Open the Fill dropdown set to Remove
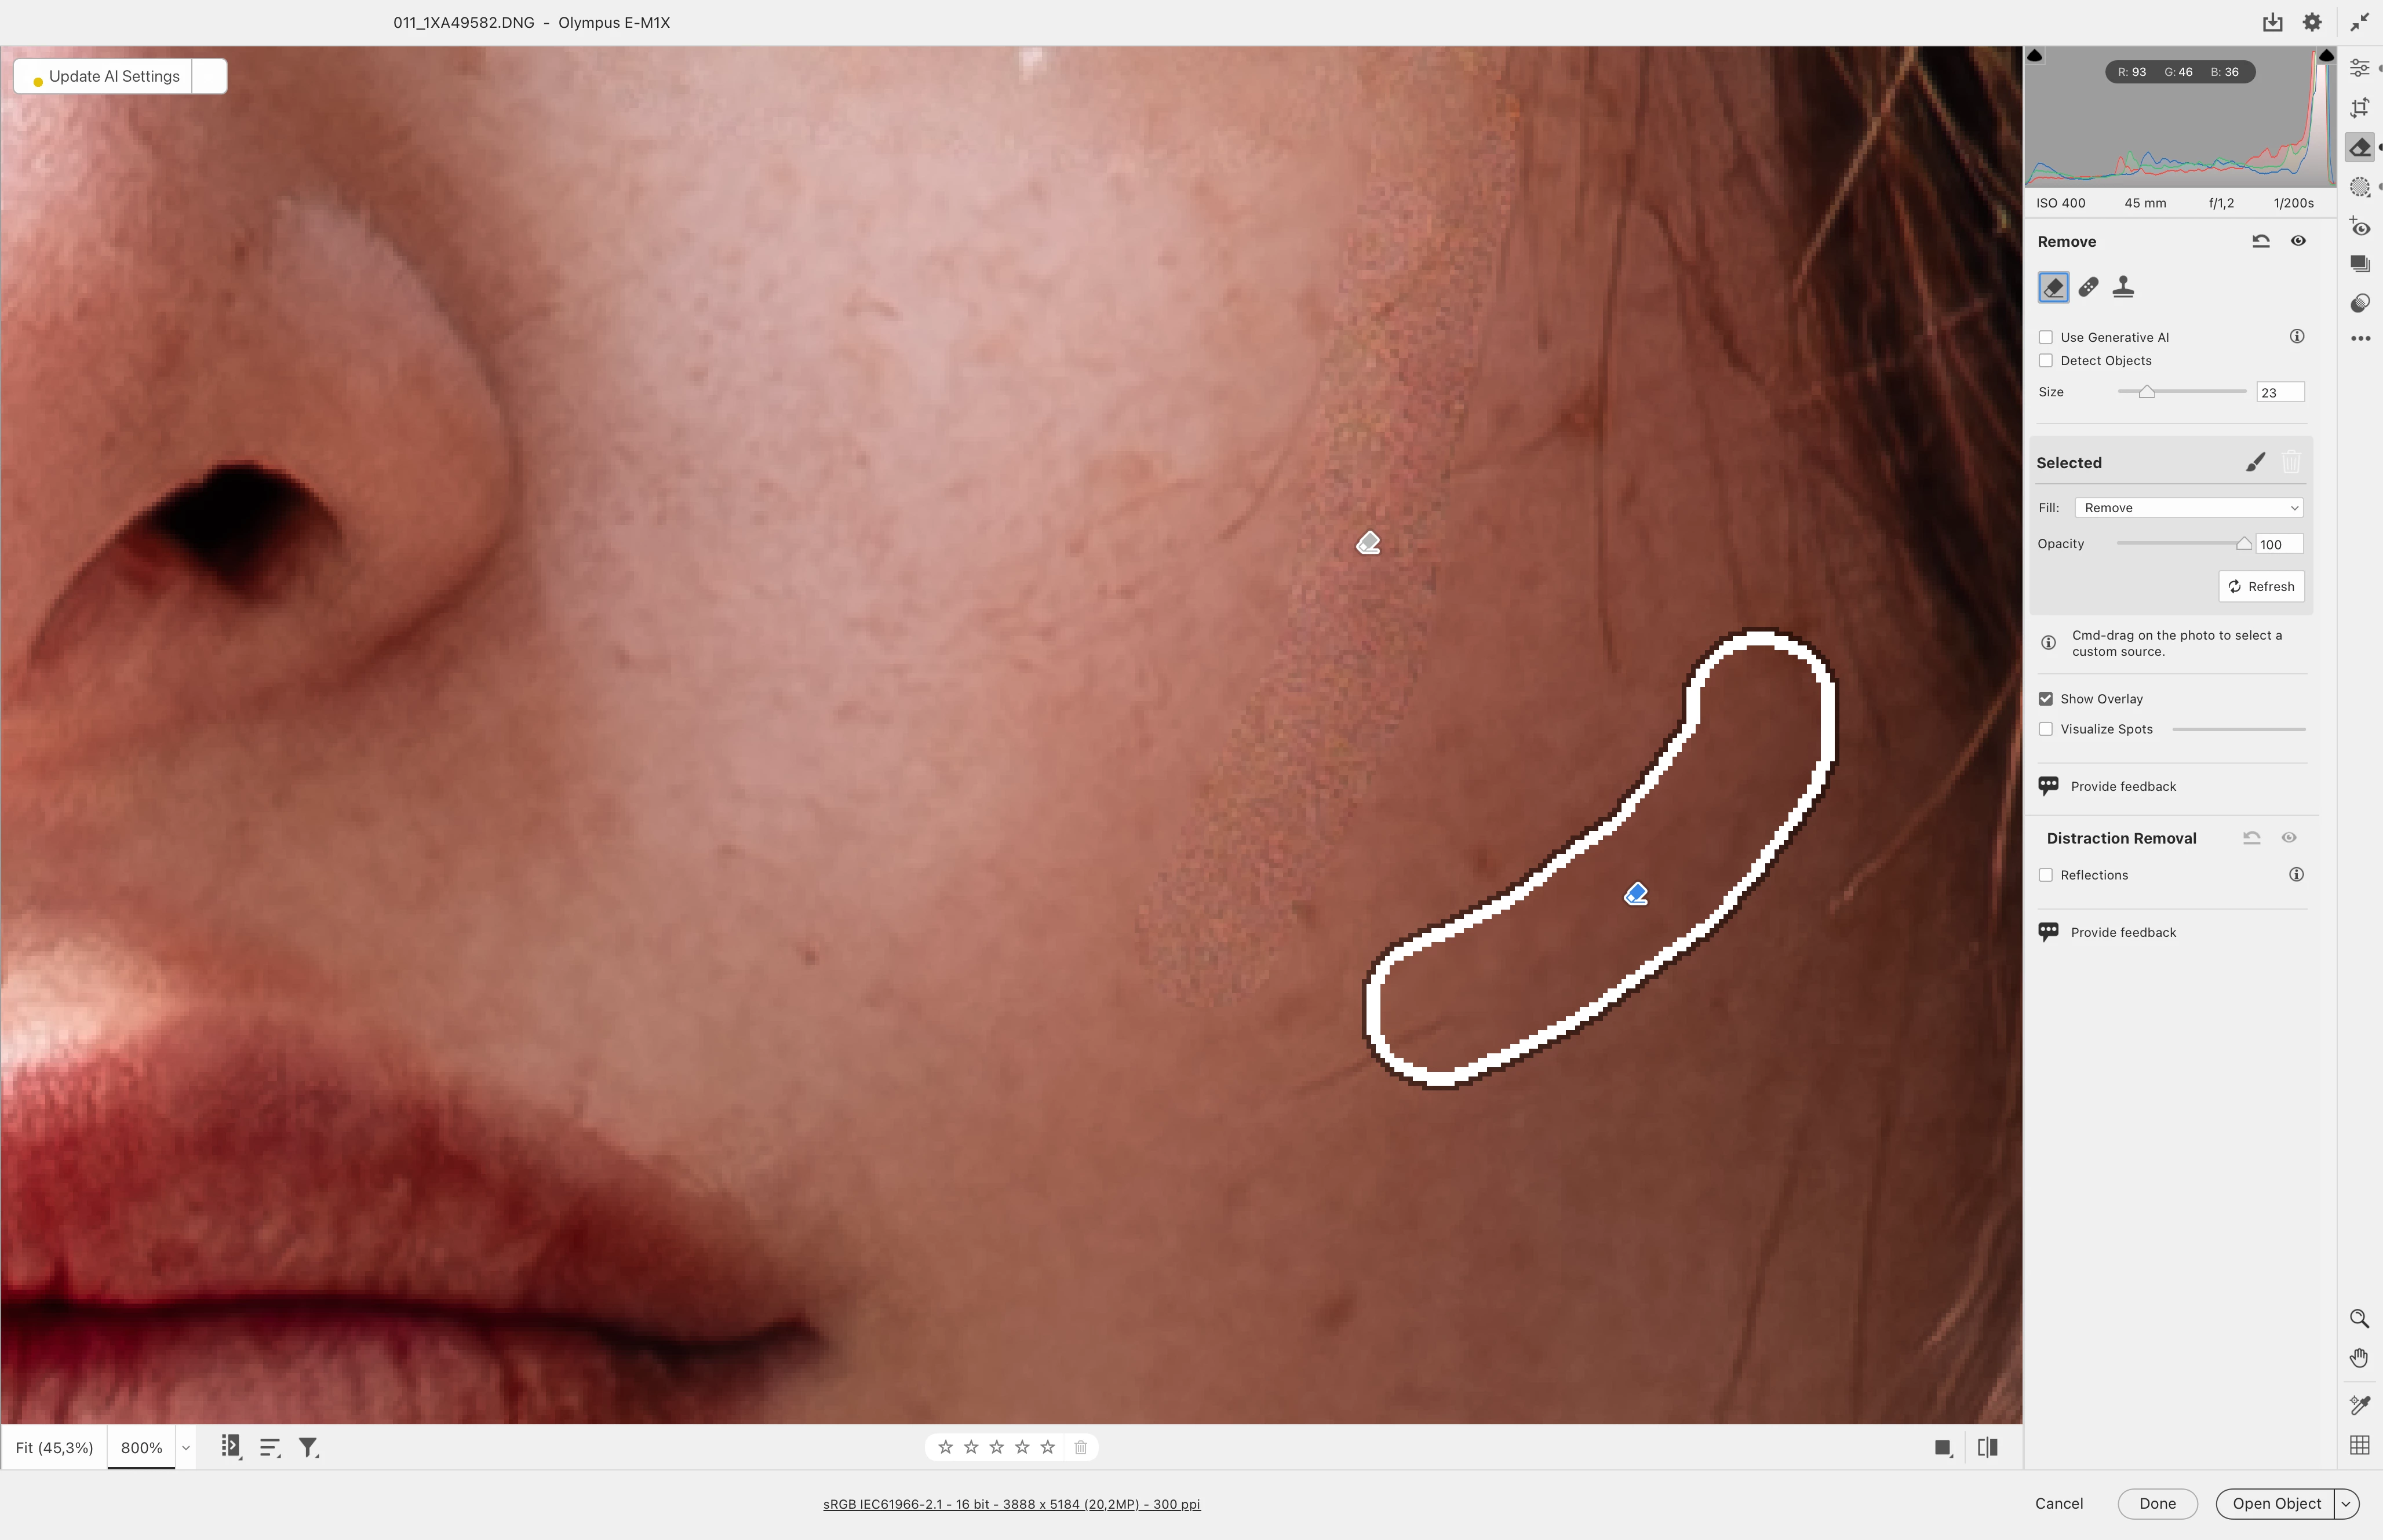The width and height of the screenshot is (2383, 1540). 2188,508
